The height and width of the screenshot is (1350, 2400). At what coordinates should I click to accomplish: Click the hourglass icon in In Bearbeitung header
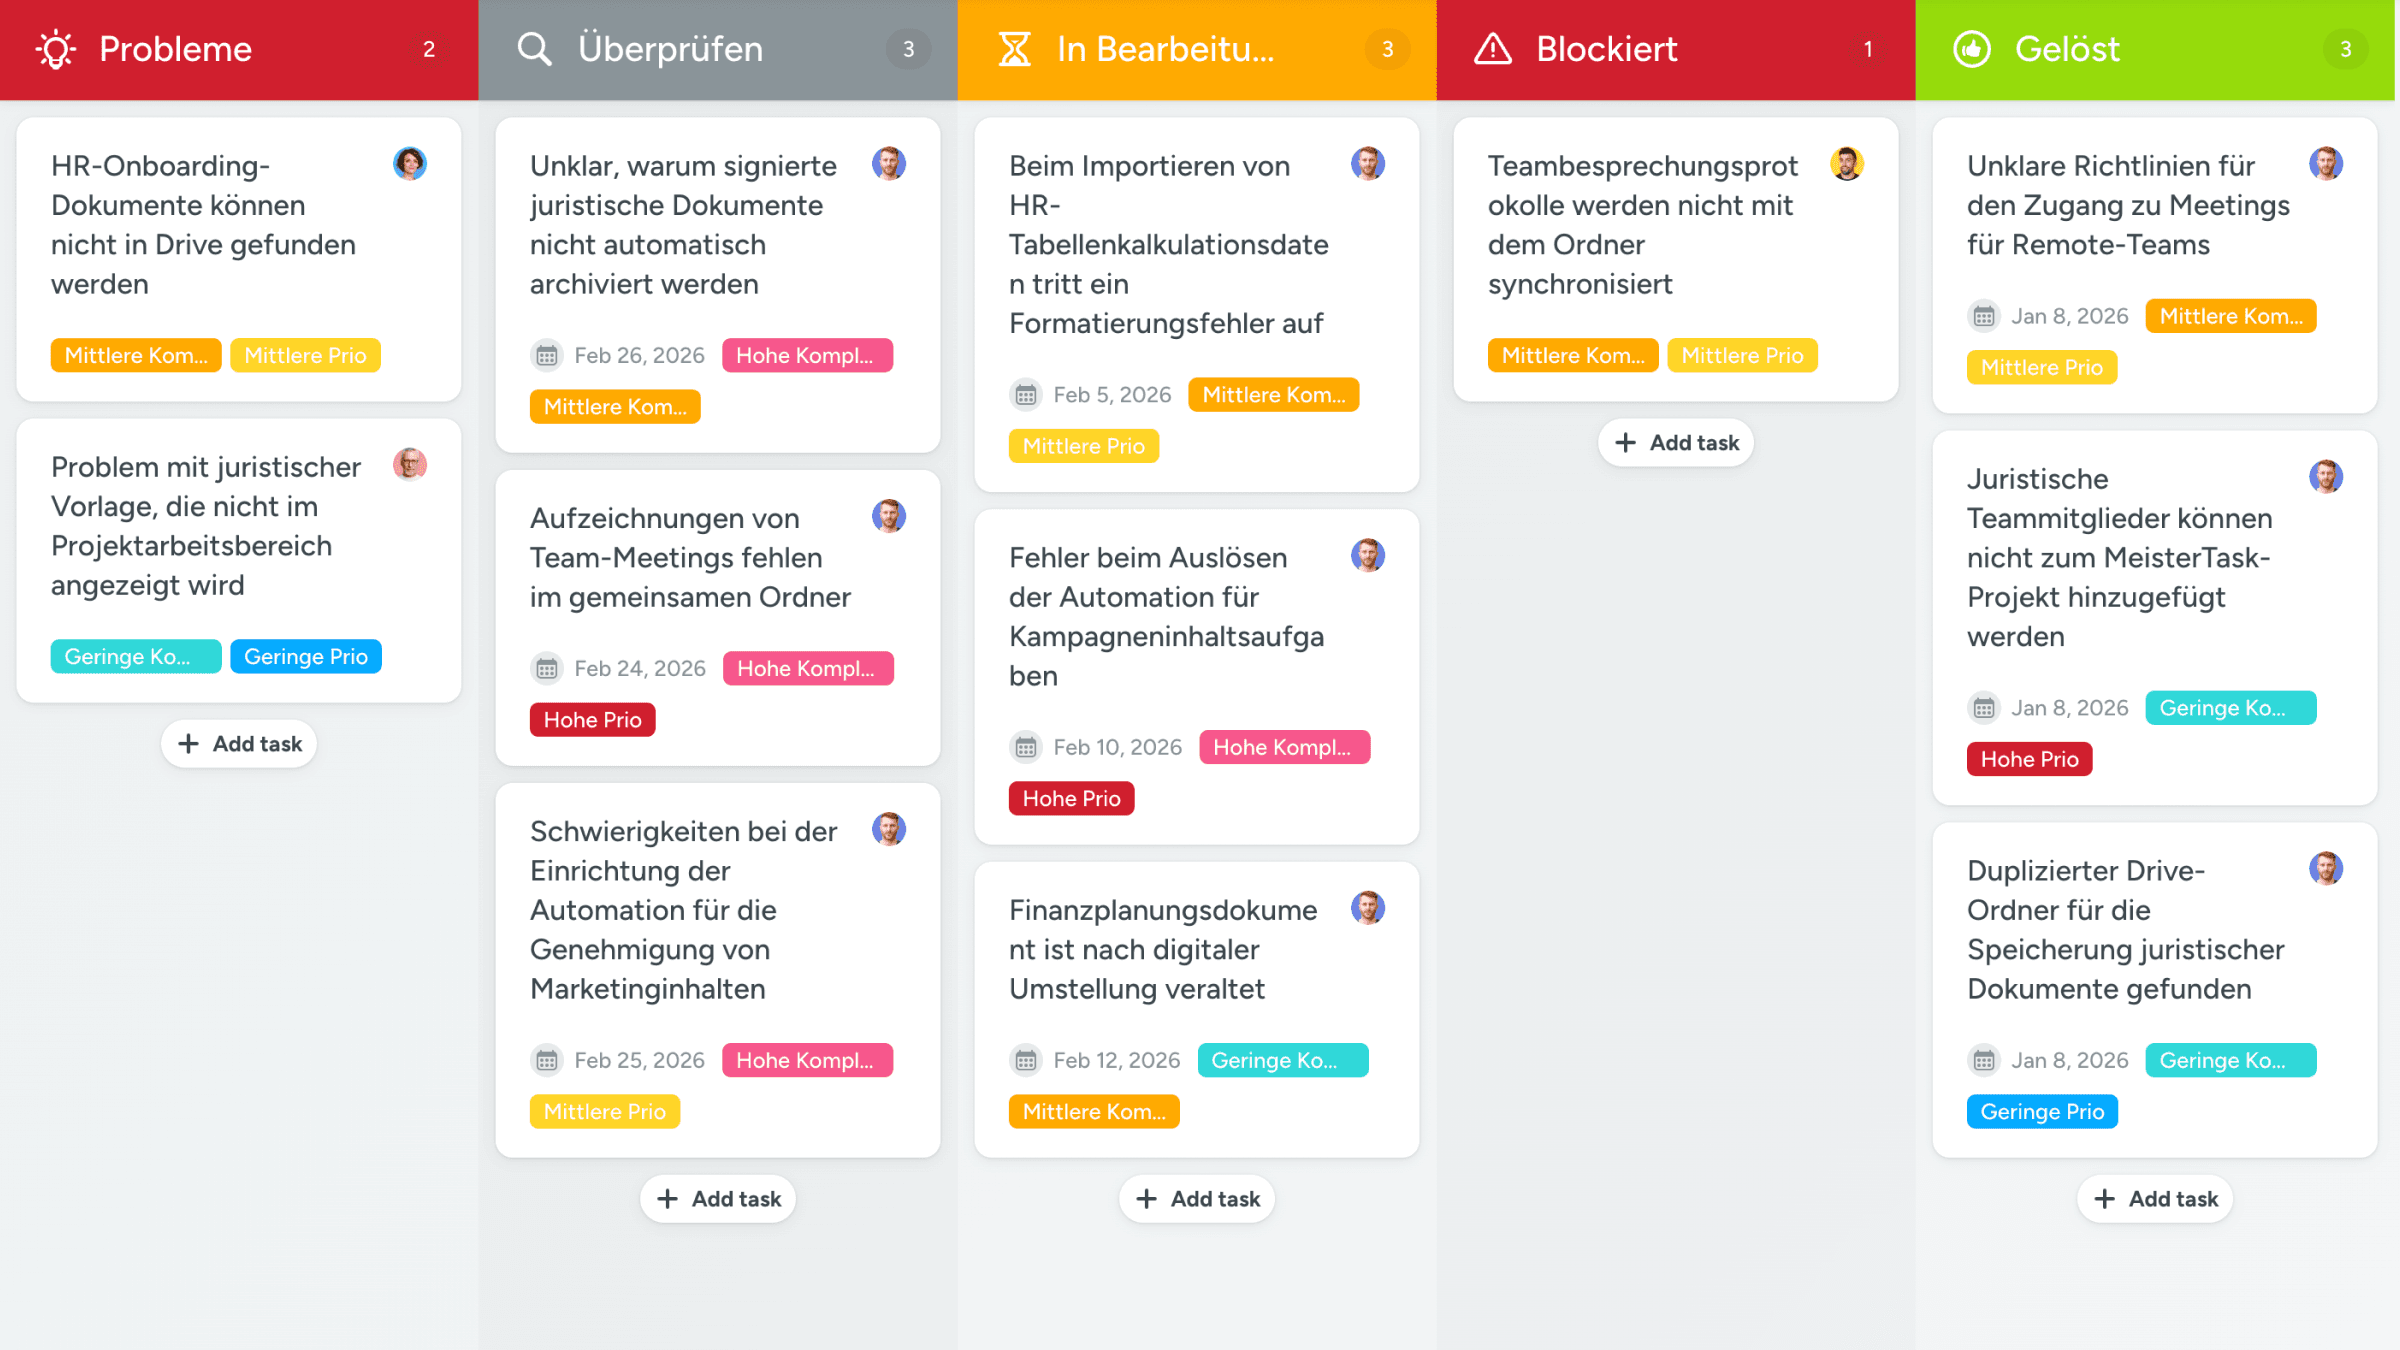[x=1014, y=49]
